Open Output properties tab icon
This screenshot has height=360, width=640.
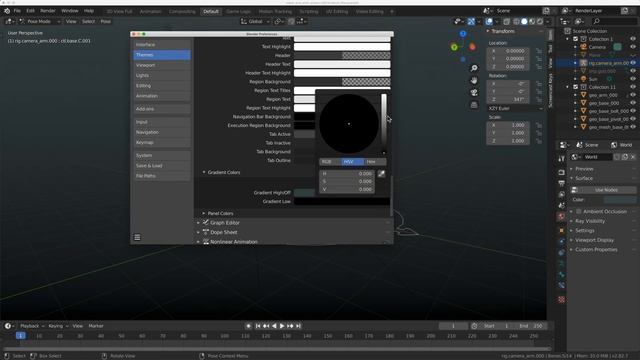562,183
